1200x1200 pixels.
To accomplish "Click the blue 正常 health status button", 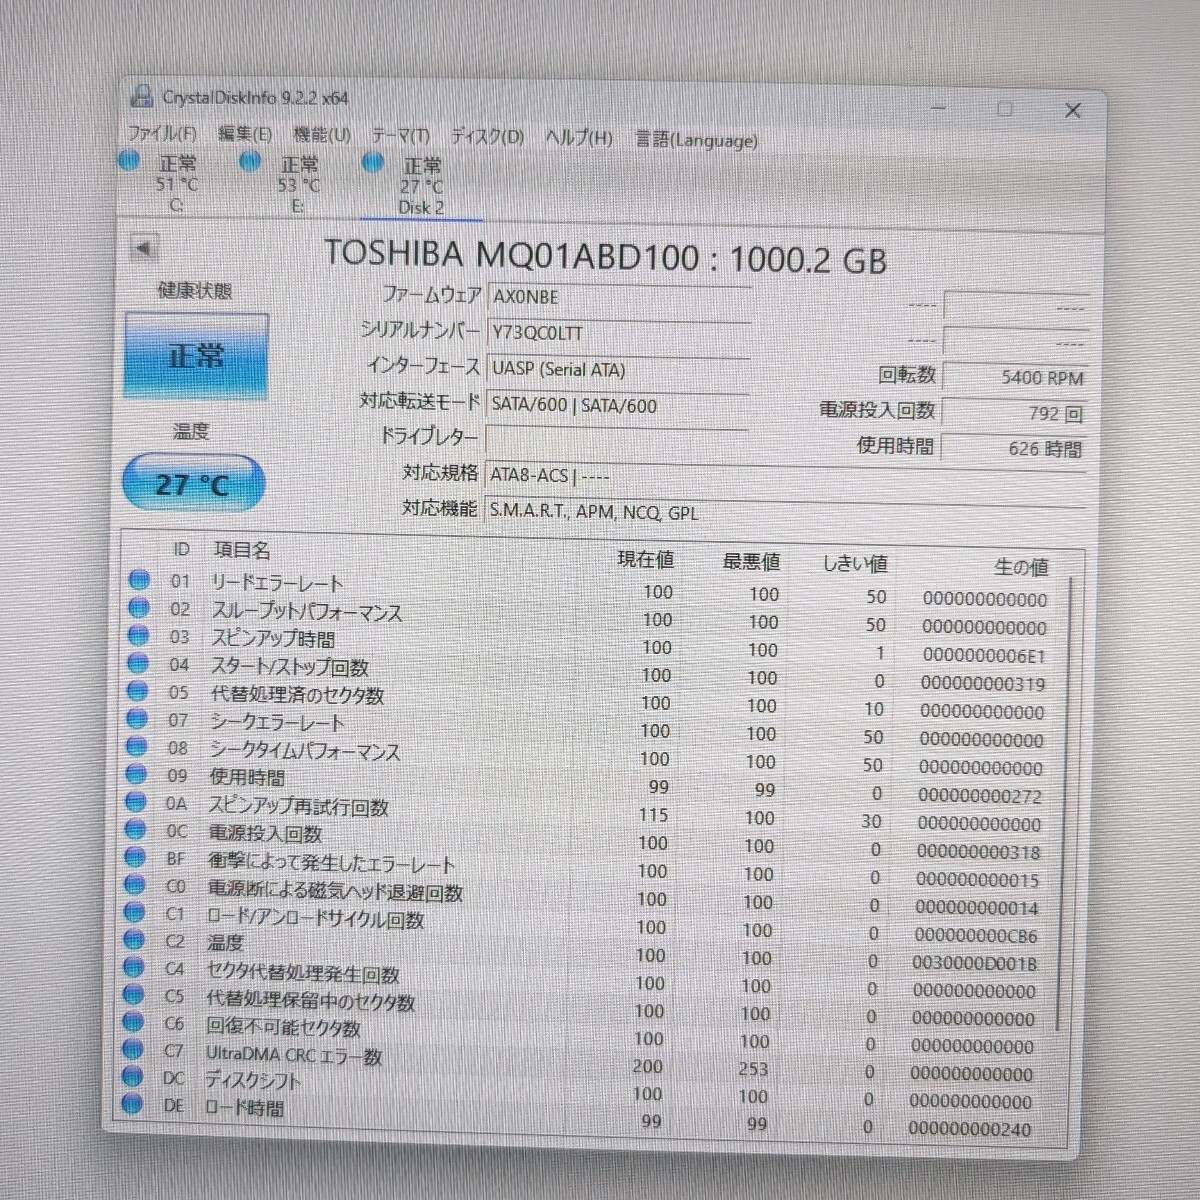I will click(196, 356).
